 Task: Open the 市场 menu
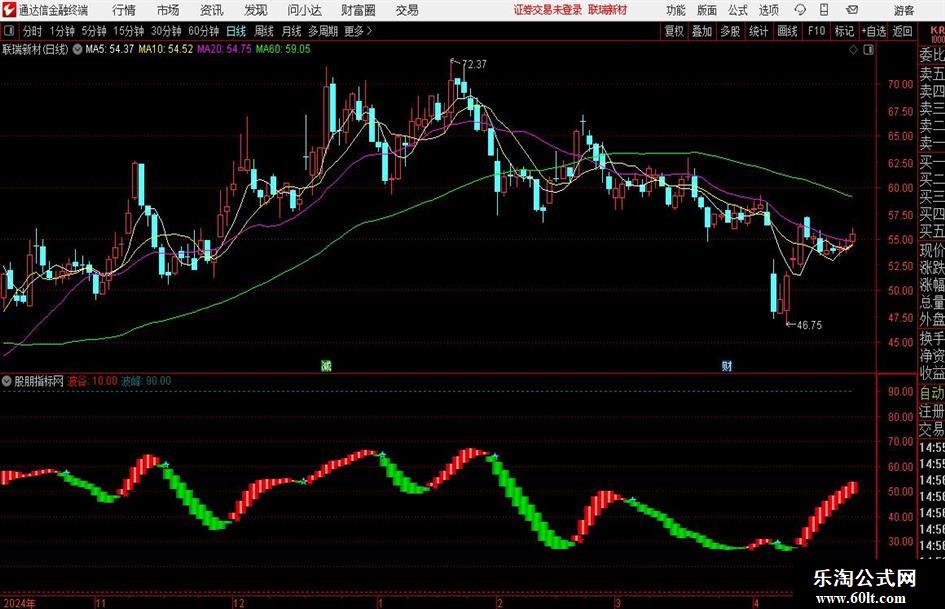[x=168, y=10]
